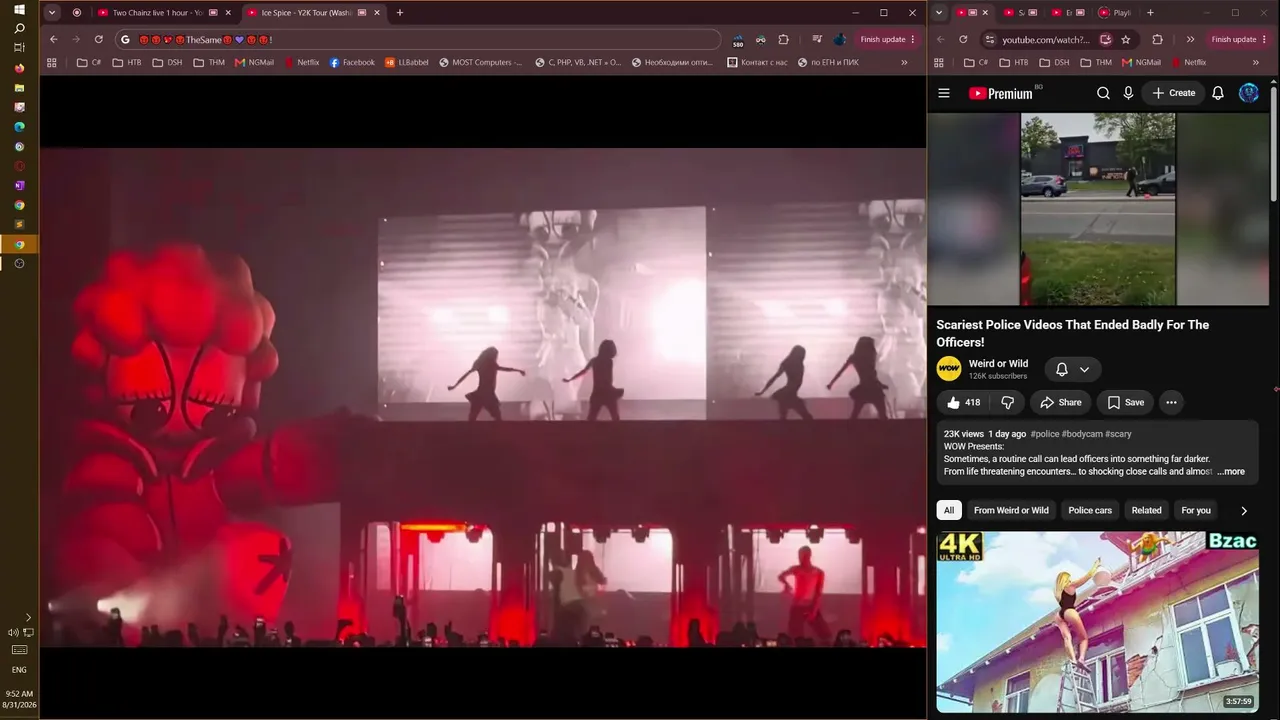Open Windows taskbar search

tap(19, 28)
